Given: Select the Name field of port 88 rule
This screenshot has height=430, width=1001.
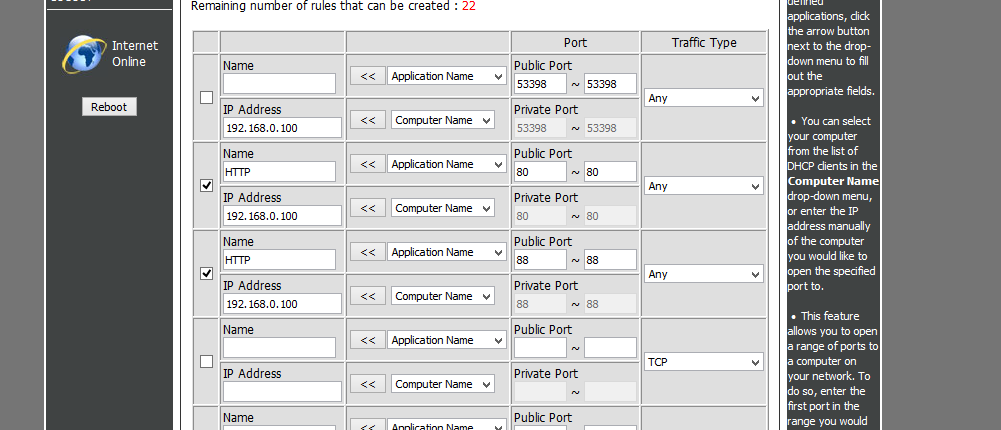Looking at the screenshot, I should [x=279, y=260].
